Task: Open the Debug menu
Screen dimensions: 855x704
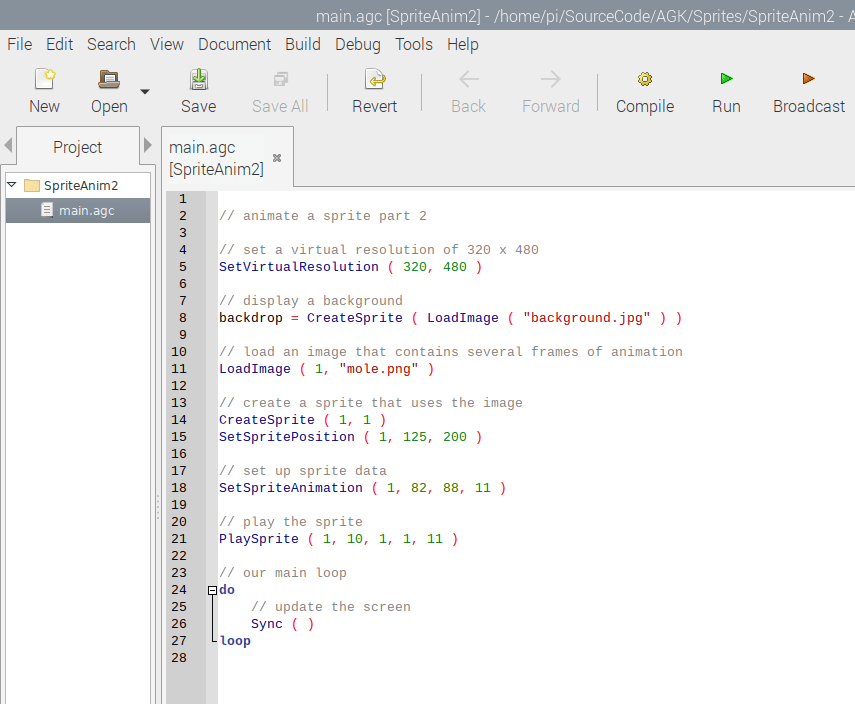Action: pyautogui.click(x=358, y=44)
